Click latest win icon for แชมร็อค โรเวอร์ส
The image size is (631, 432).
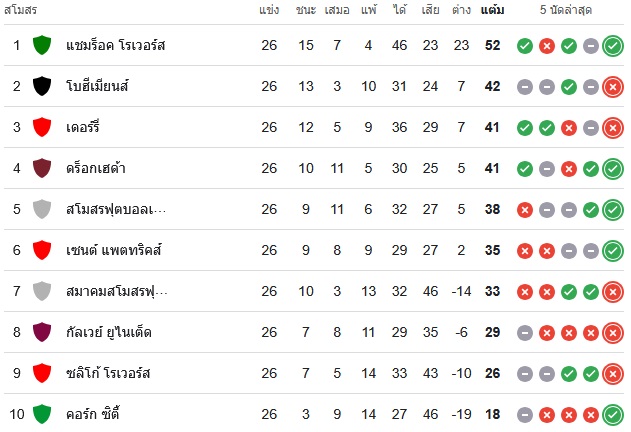coord(613,46)
